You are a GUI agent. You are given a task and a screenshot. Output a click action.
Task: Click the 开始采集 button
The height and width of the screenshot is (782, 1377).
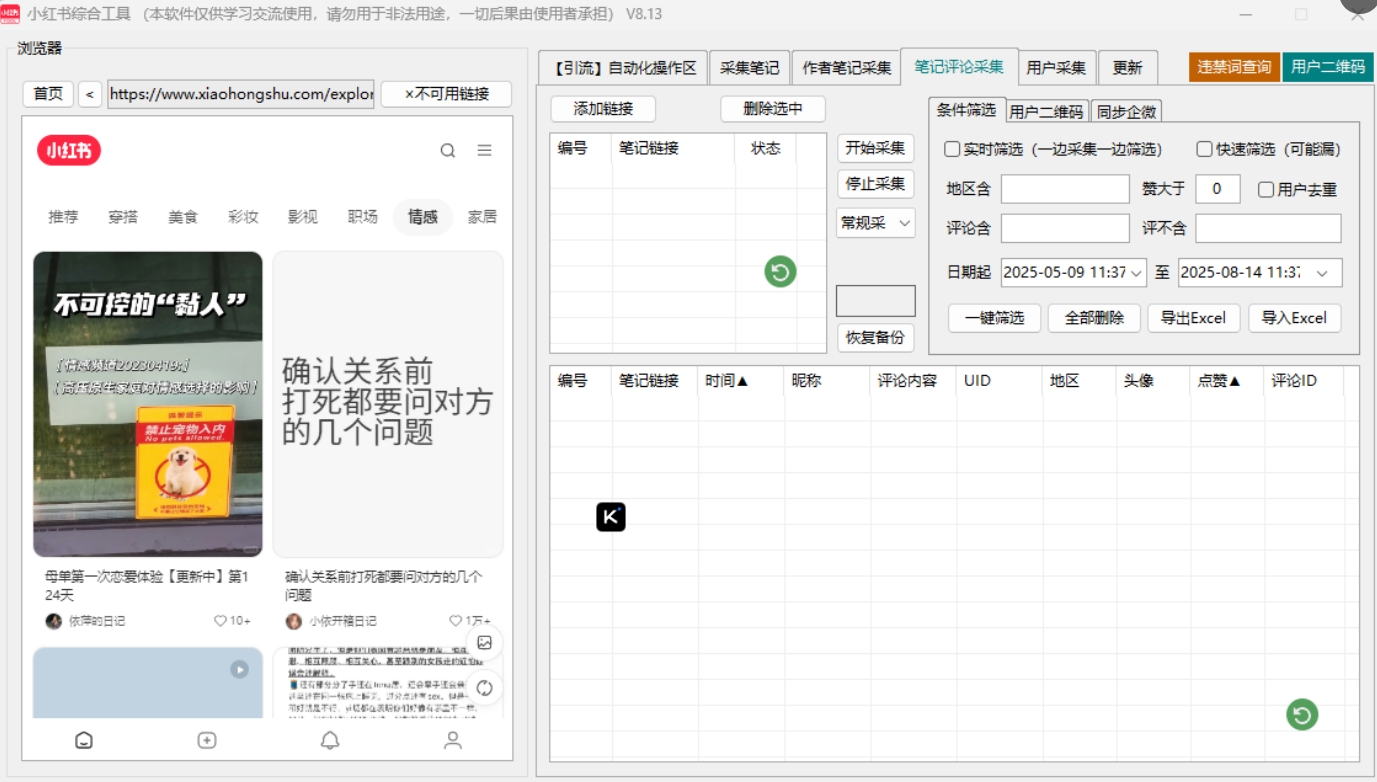tap(875, 148)
